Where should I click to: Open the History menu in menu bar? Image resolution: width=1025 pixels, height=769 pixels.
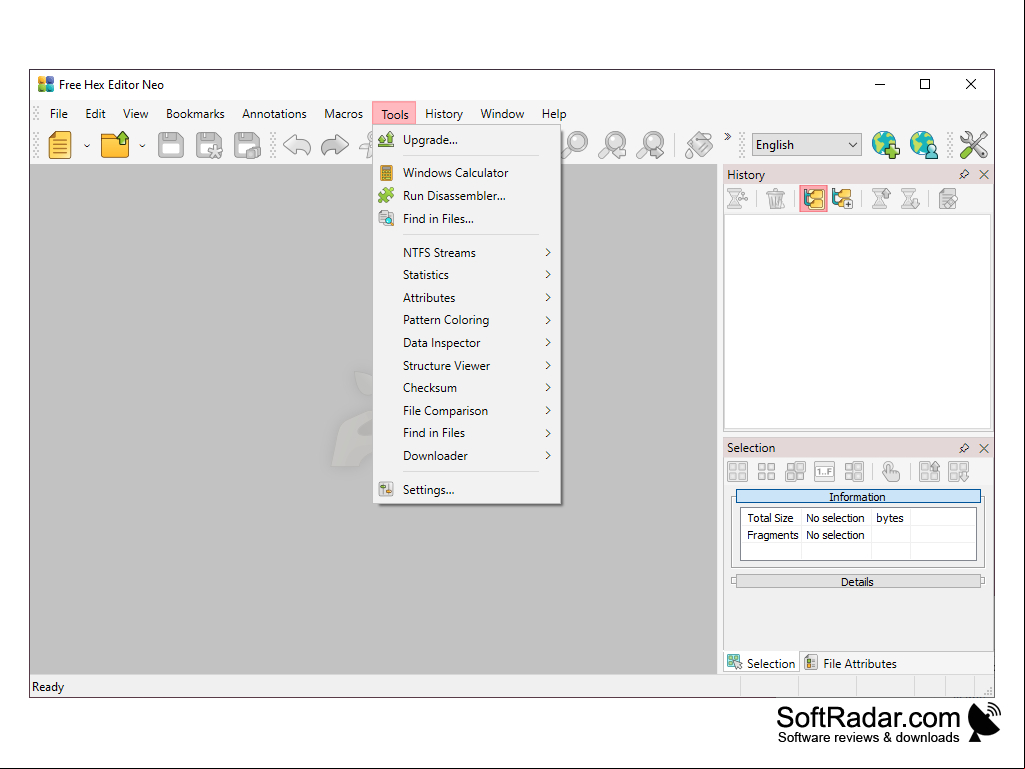[x=444, y=114]
